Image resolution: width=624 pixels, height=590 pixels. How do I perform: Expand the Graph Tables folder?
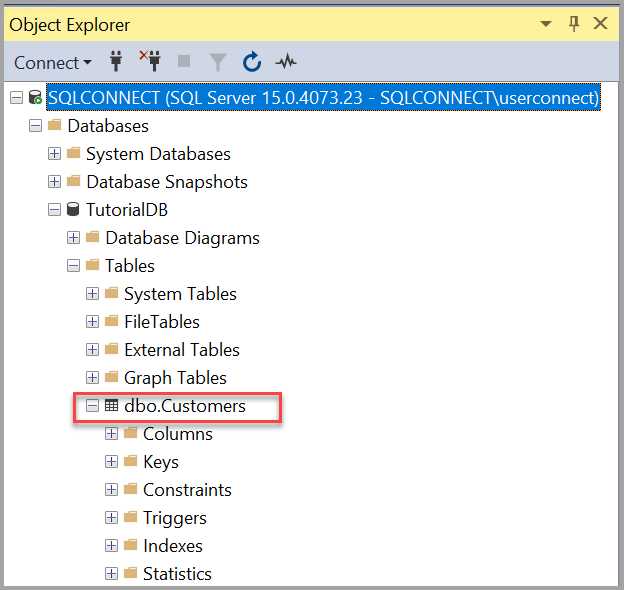point(92,378)
